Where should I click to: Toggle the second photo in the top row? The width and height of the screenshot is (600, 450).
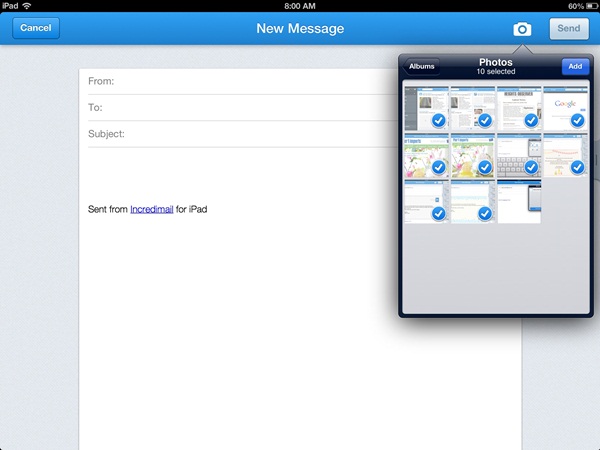coord(472,108)
